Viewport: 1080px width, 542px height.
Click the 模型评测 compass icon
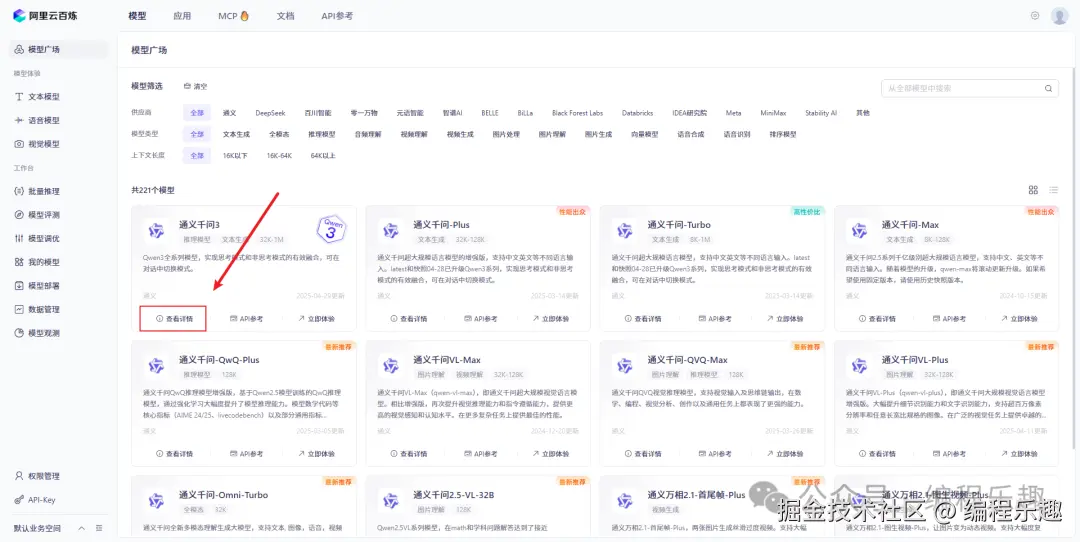pyautogui.click(x=19, y=215)
